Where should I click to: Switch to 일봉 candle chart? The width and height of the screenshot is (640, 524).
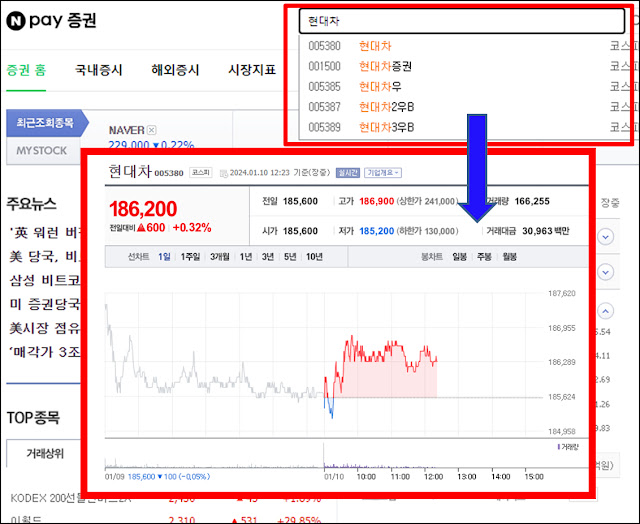point(460,257)
